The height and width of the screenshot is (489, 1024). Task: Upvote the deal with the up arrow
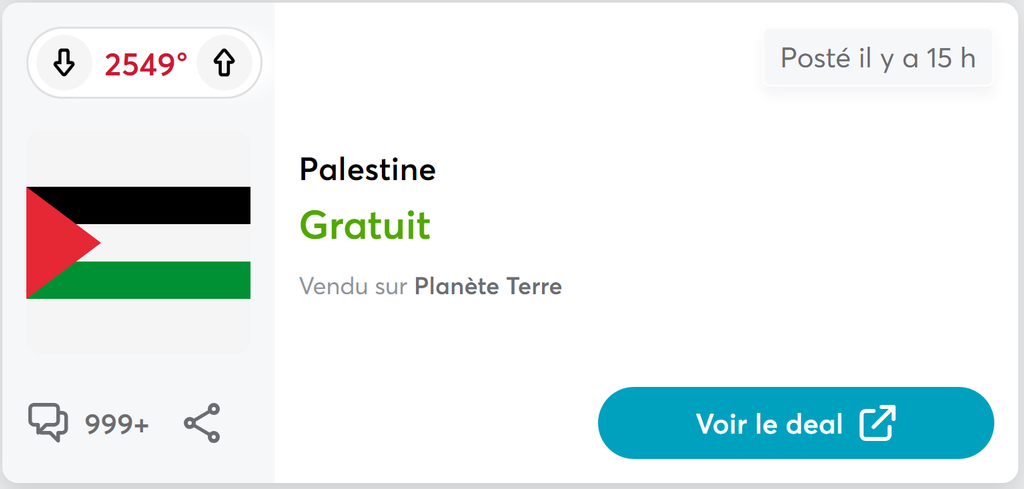point(224,64)
